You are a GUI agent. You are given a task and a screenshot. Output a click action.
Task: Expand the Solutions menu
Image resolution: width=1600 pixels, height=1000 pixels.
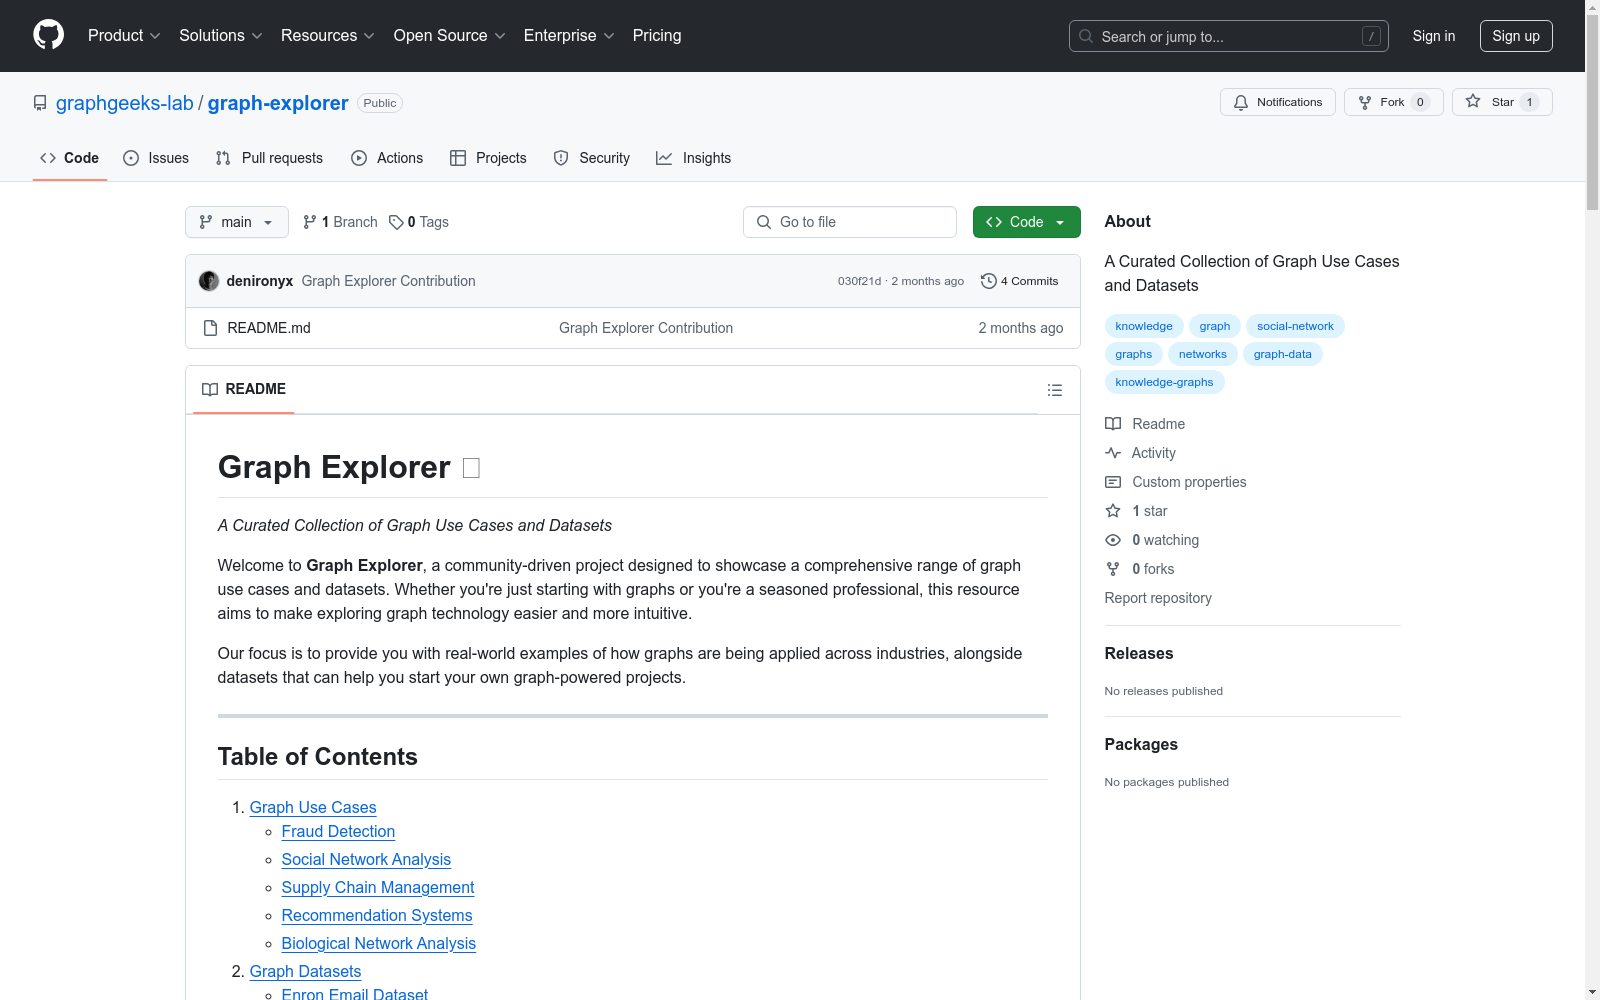221,36
